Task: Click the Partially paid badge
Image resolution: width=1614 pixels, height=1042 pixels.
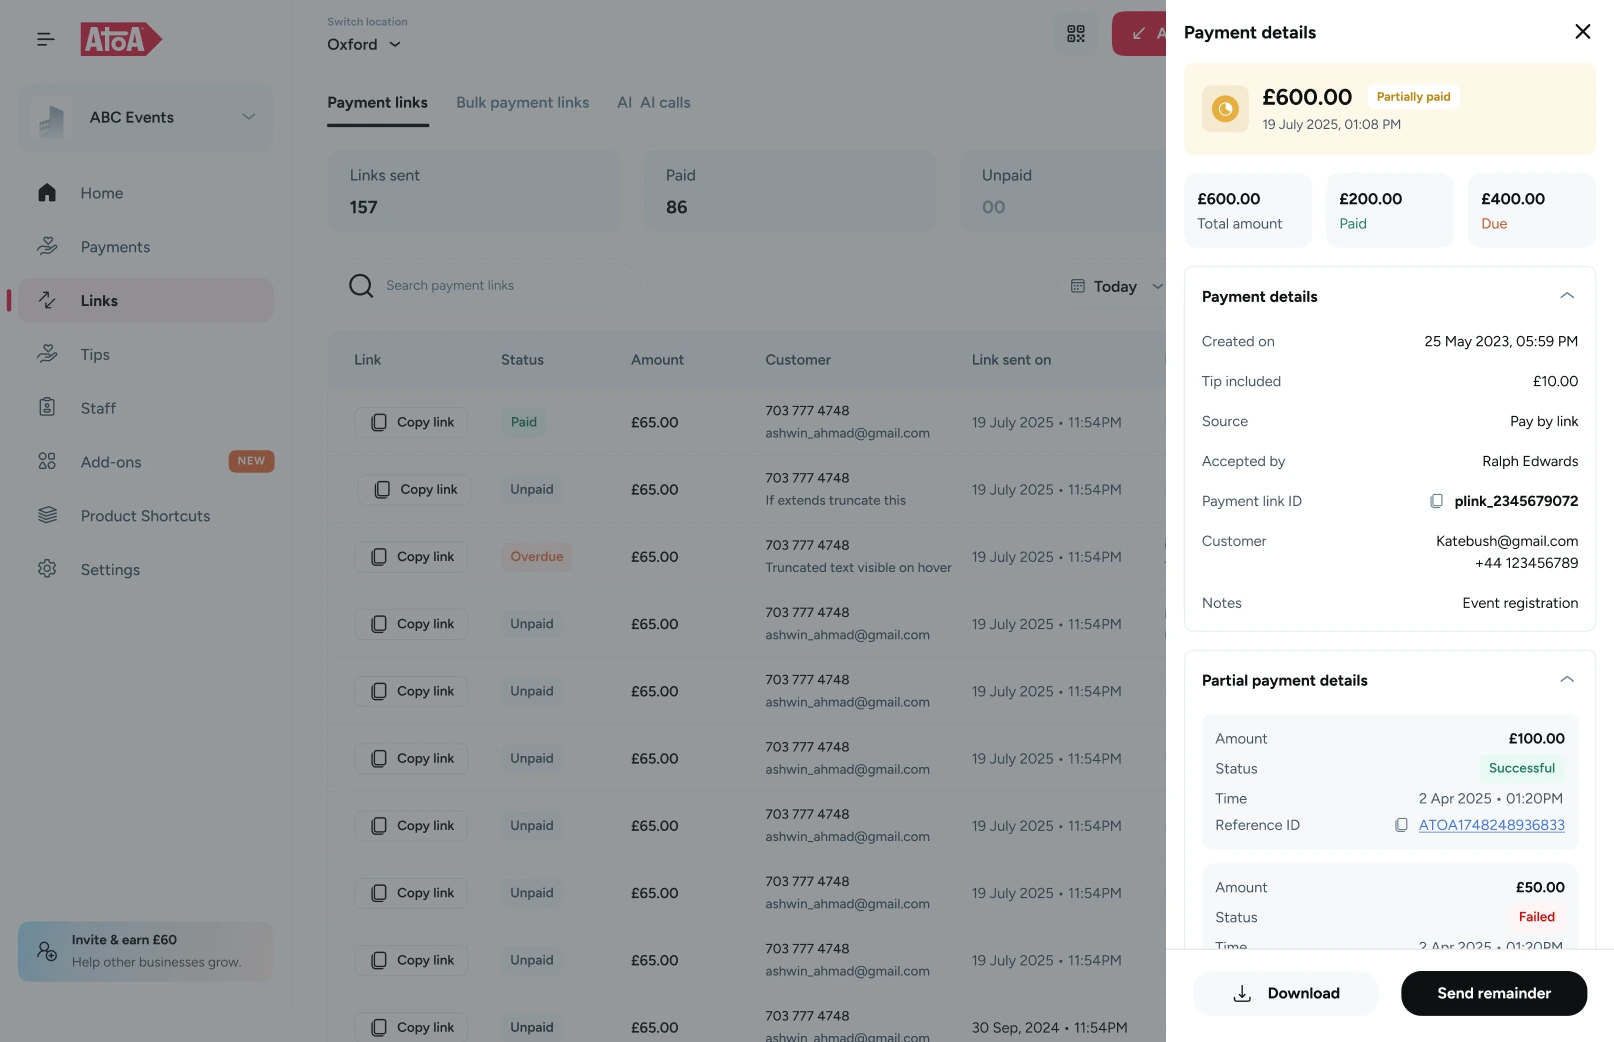Action: [1413, 97]
